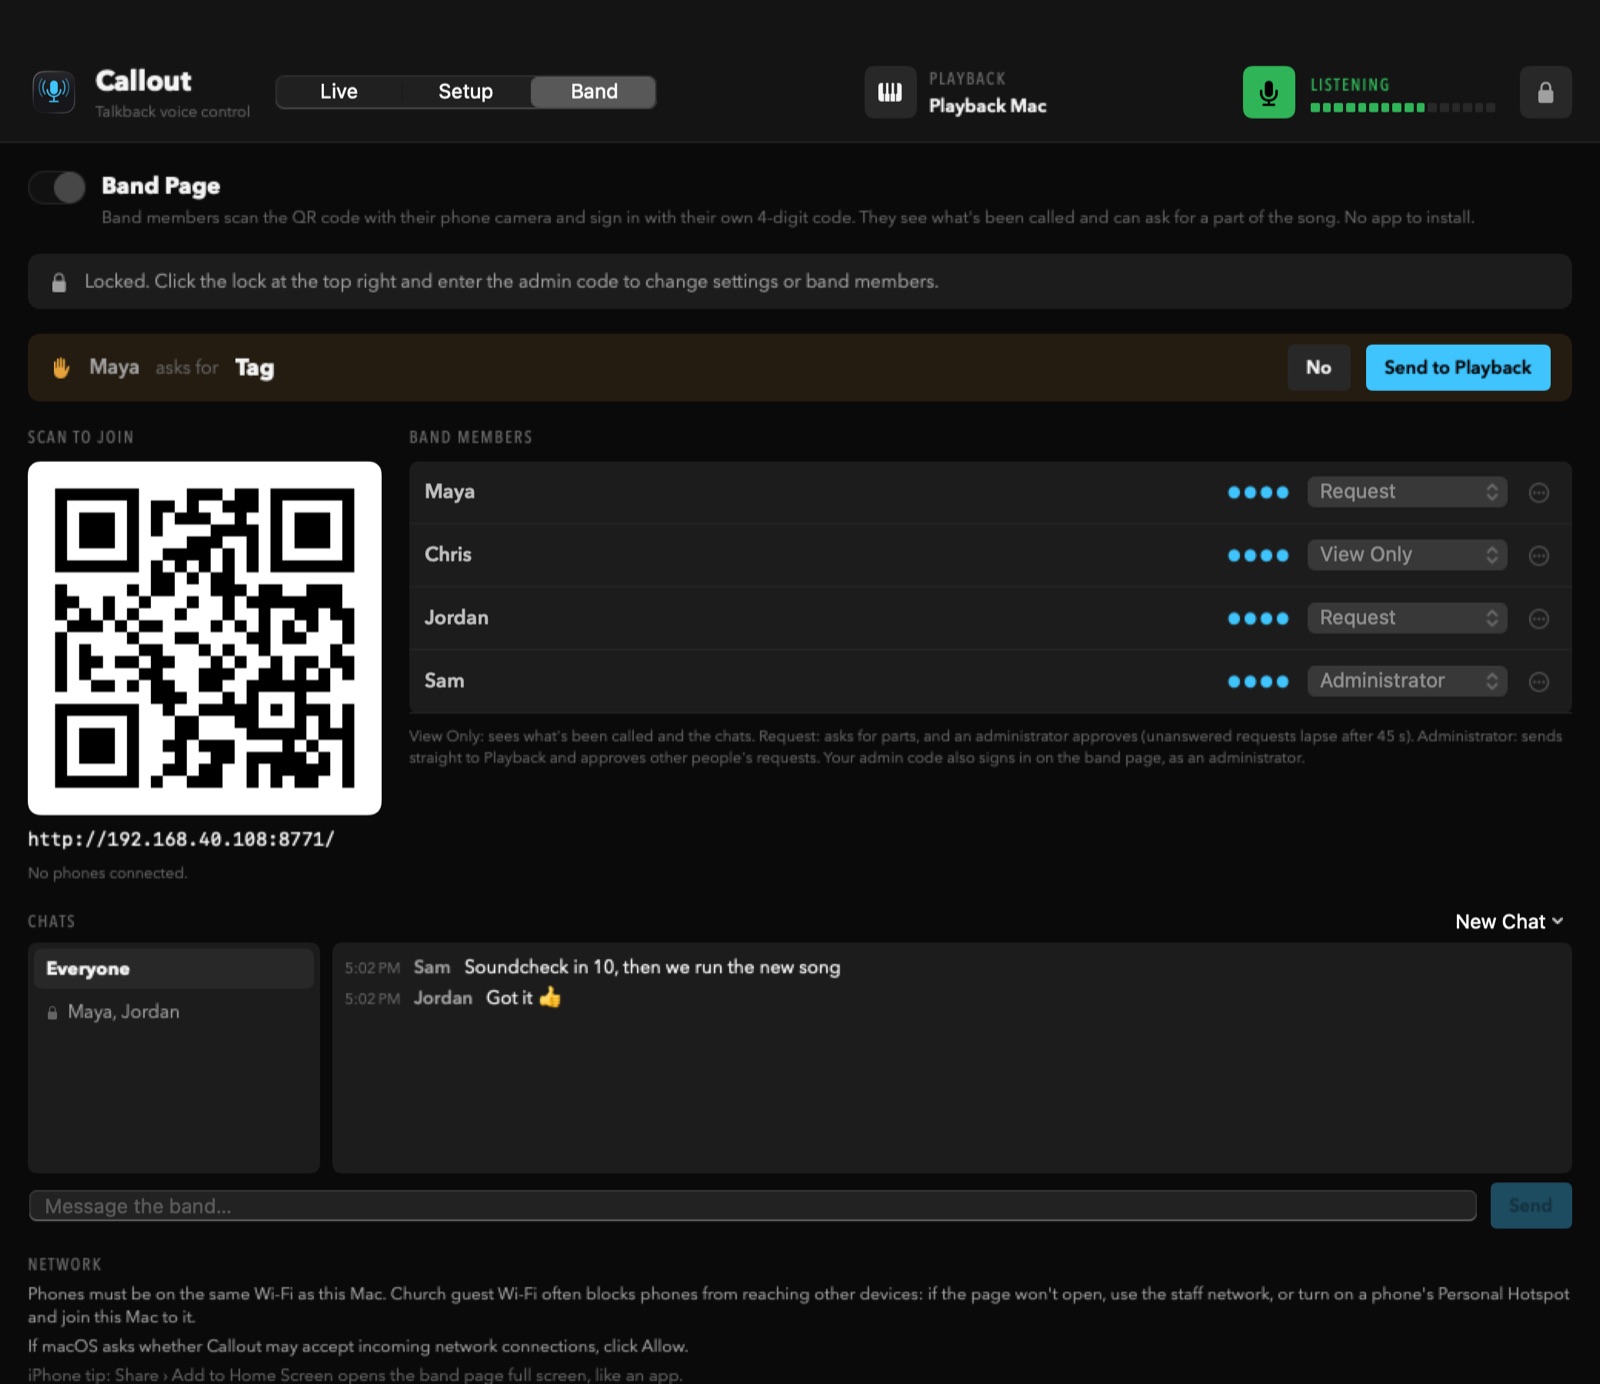Click Sam's name in members list
The height and width of the screenshot is (1384, 1600).
click(444, 681)
